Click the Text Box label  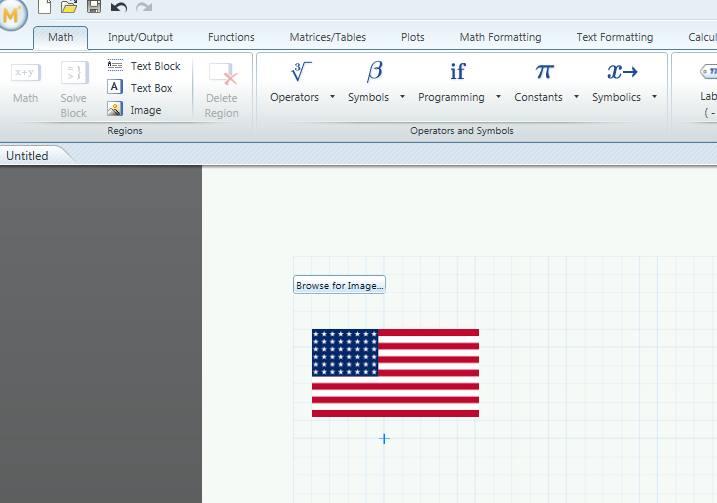tap(151, 88)
